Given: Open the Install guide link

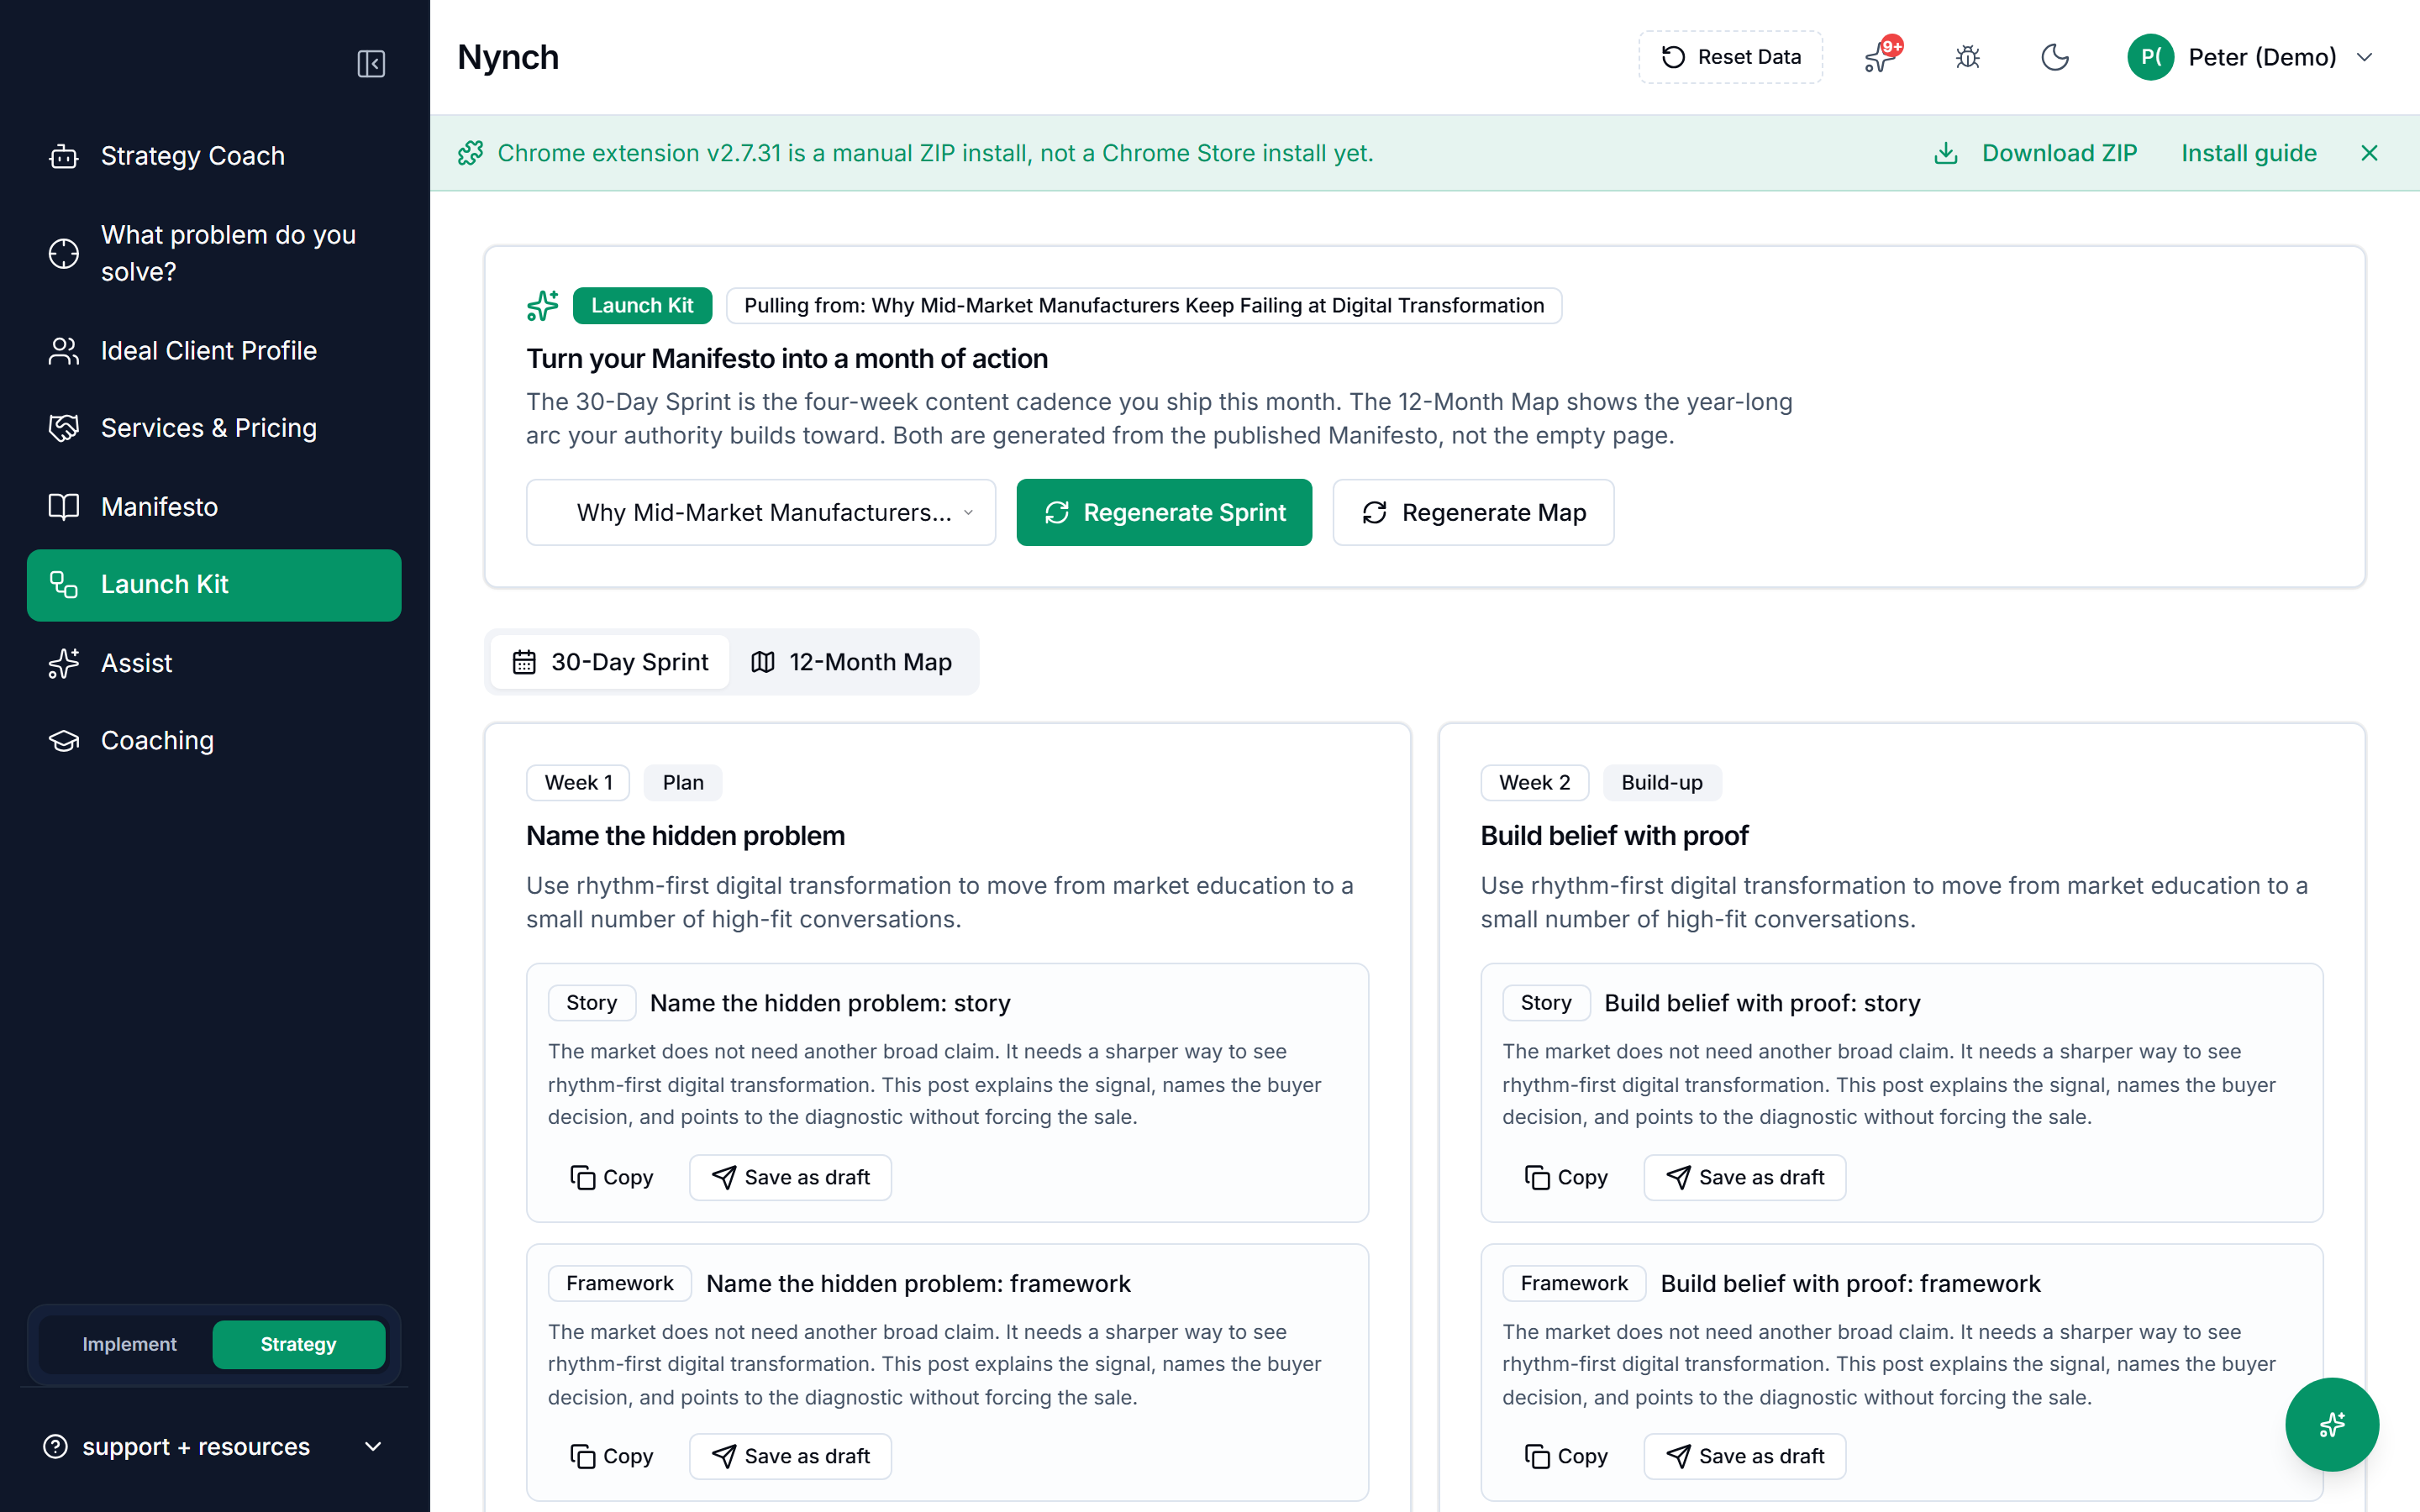Looking at the screenshot, I should pyautogui.click(x=2248, y=153).
